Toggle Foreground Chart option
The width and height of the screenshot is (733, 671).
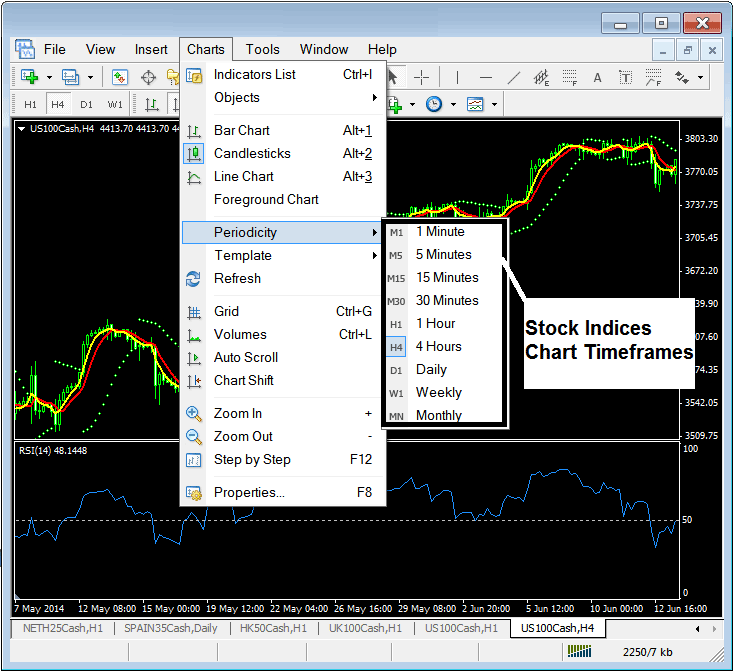point(283,200)
